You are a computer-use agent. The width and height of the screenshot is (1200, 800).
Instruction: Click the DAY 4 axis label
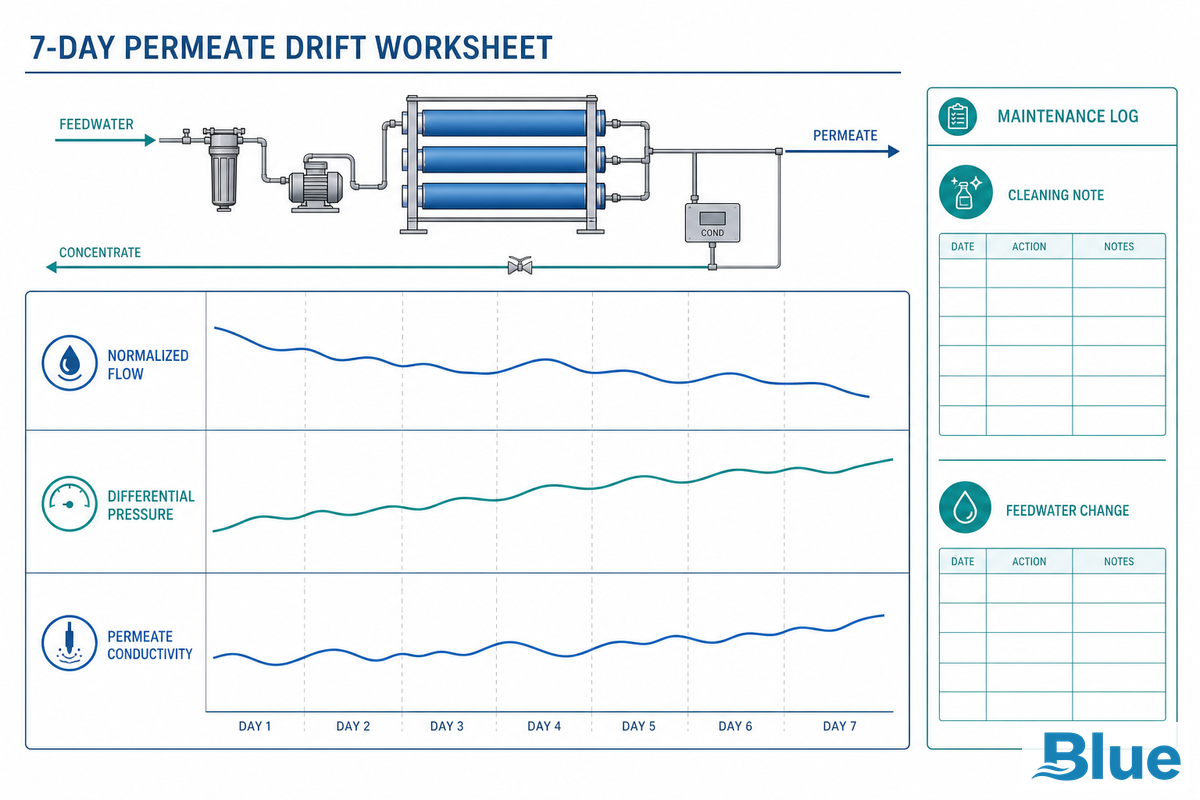click(544, 726)
